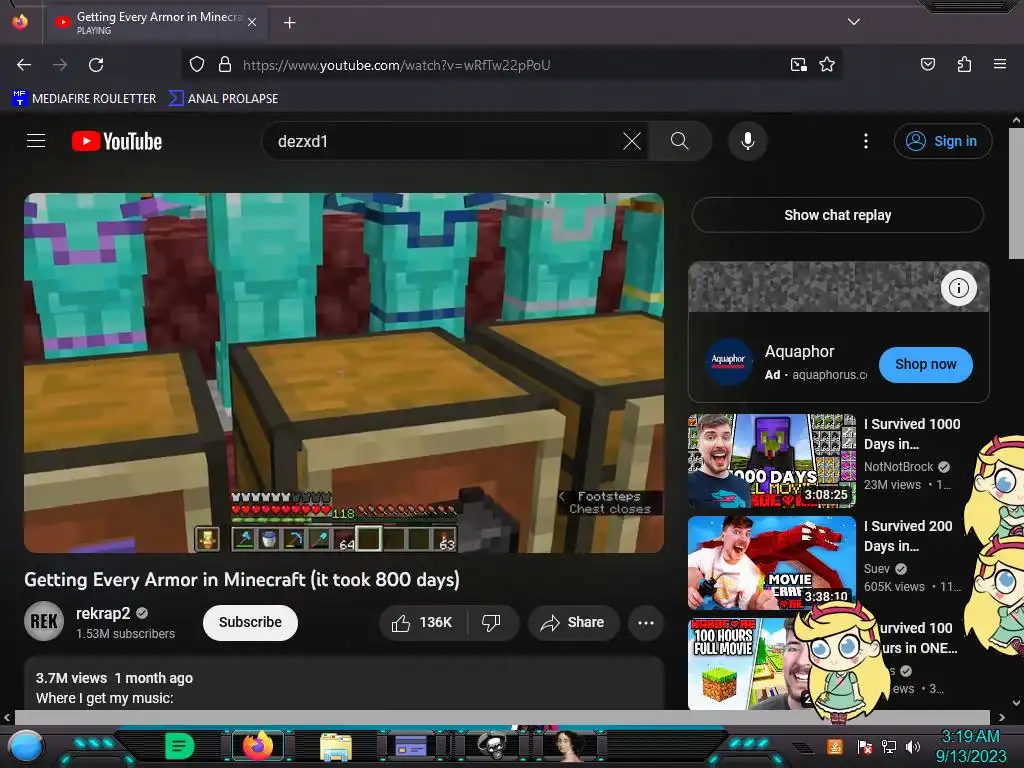The width and height of the screenshot is (1024, 768).
Task: Open the second bookmarks toolbar item
Action: tap(223, 99)
